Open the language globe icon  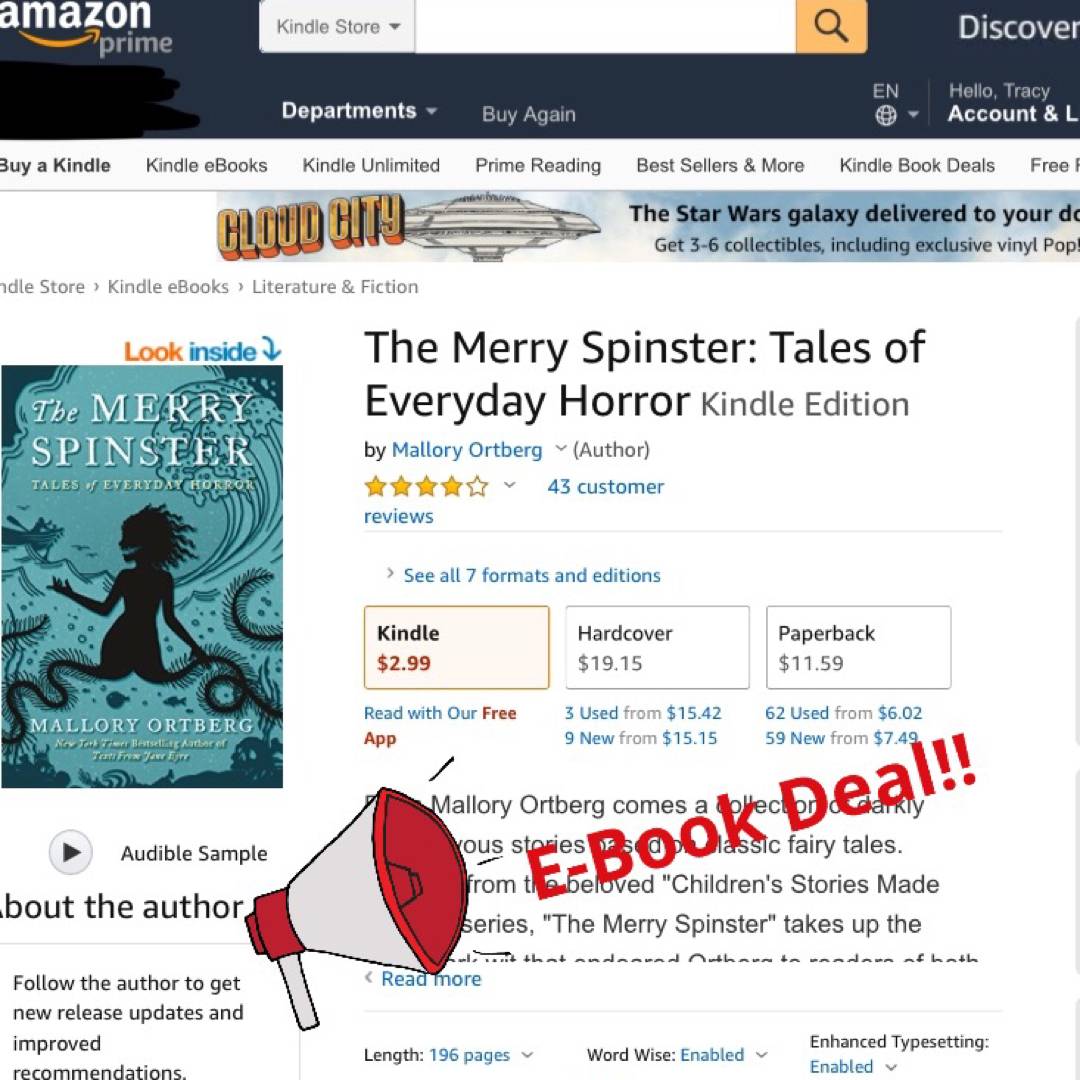886,115
